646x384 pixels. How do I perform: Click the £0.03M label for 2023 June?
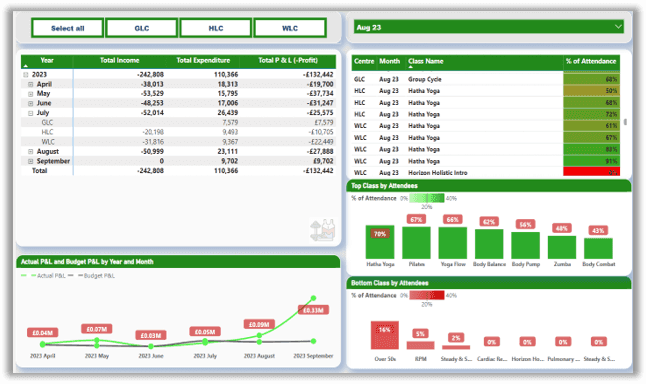(151, 335)
